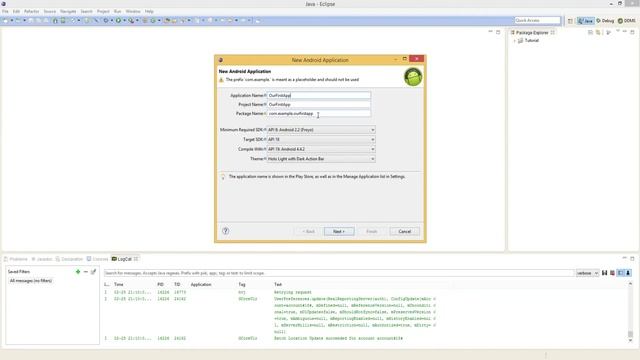
Task: Click the LogCat vertical scrollbar
Action: coord(630,311)
